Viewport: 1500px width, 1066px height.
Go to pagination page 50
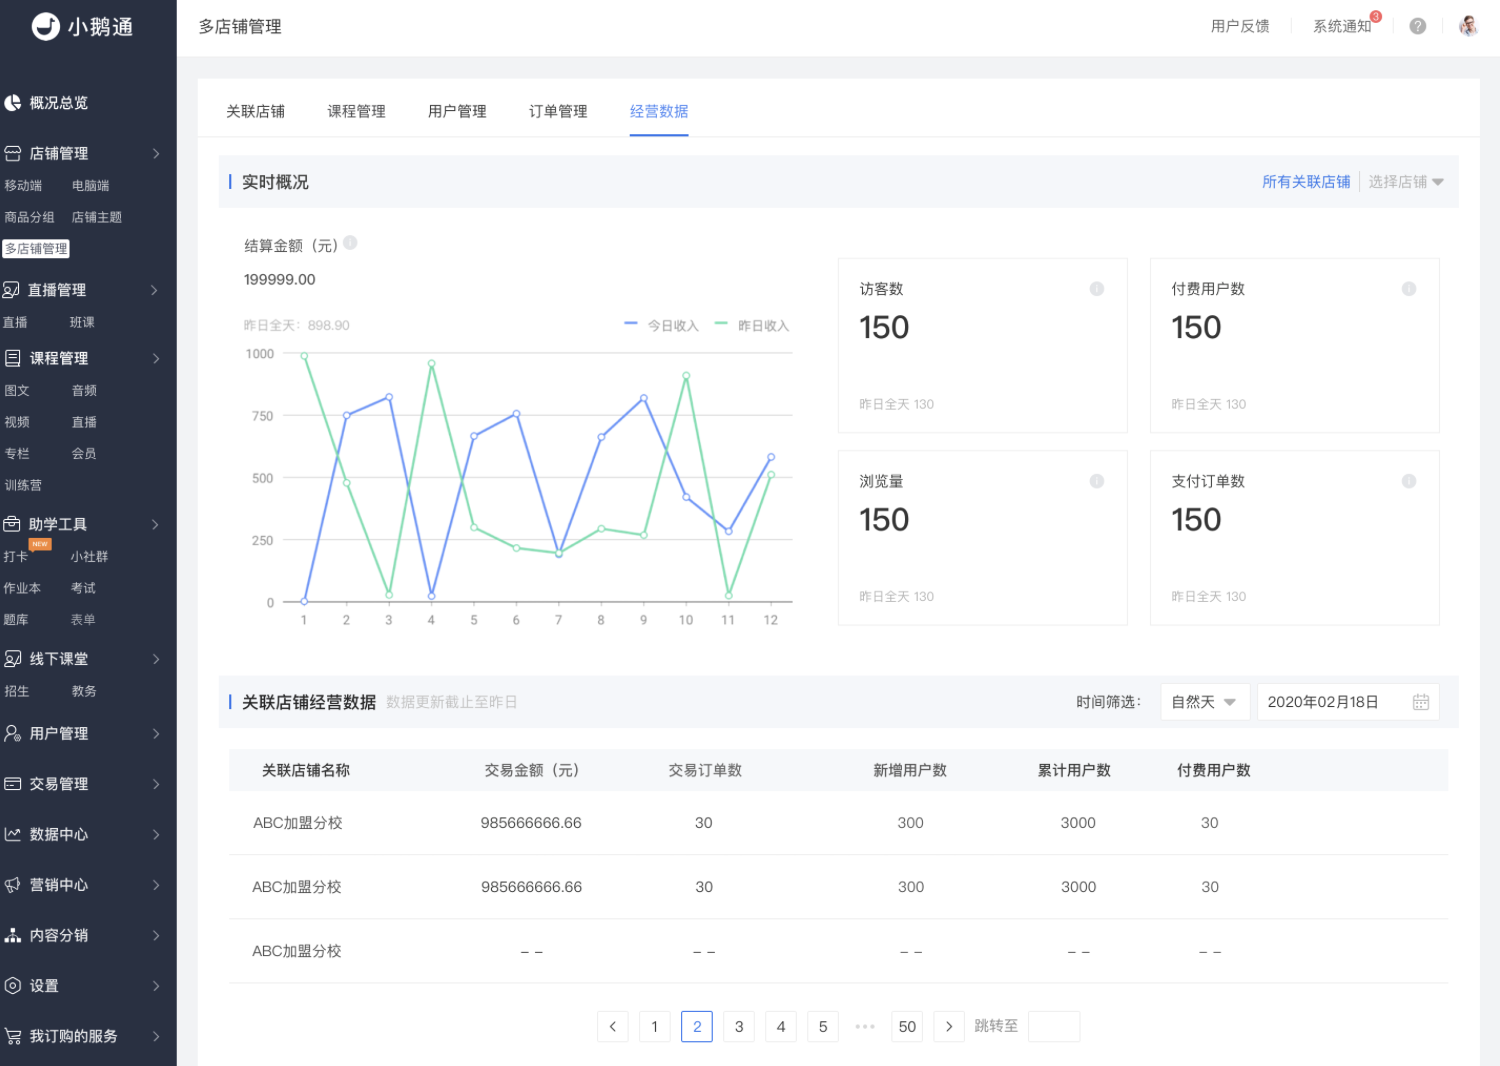(x=907, y=1027)
